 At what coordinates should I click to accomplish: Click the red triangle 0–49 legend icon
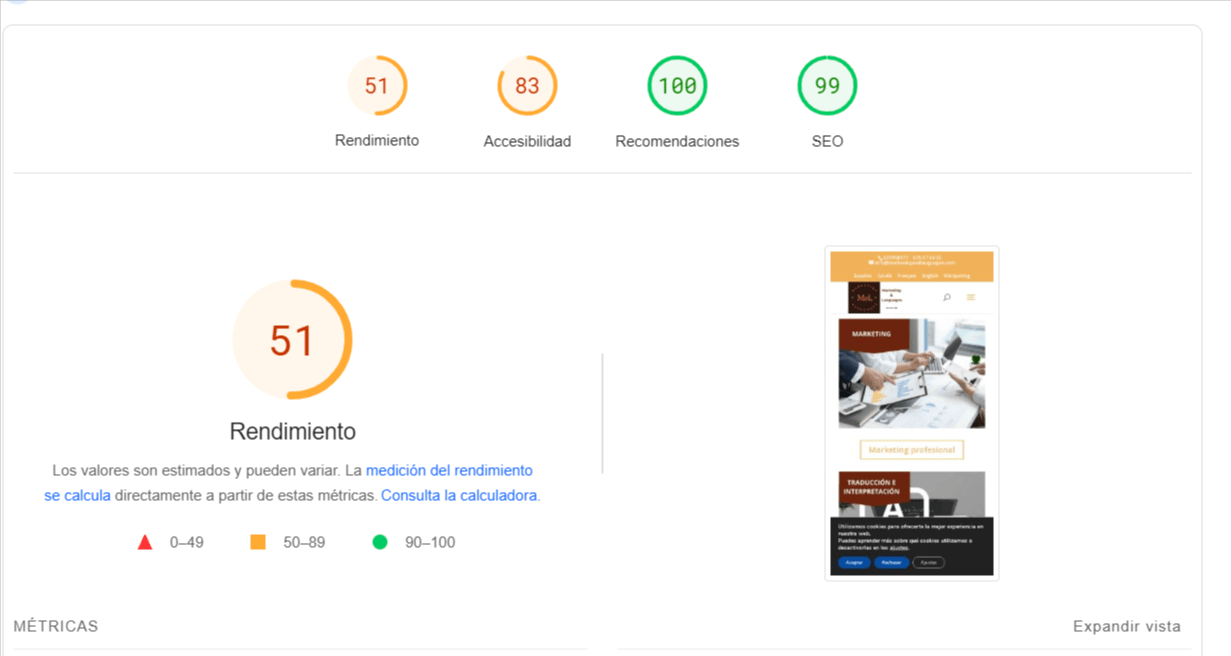pyautogui.click(x=145, y=542)
